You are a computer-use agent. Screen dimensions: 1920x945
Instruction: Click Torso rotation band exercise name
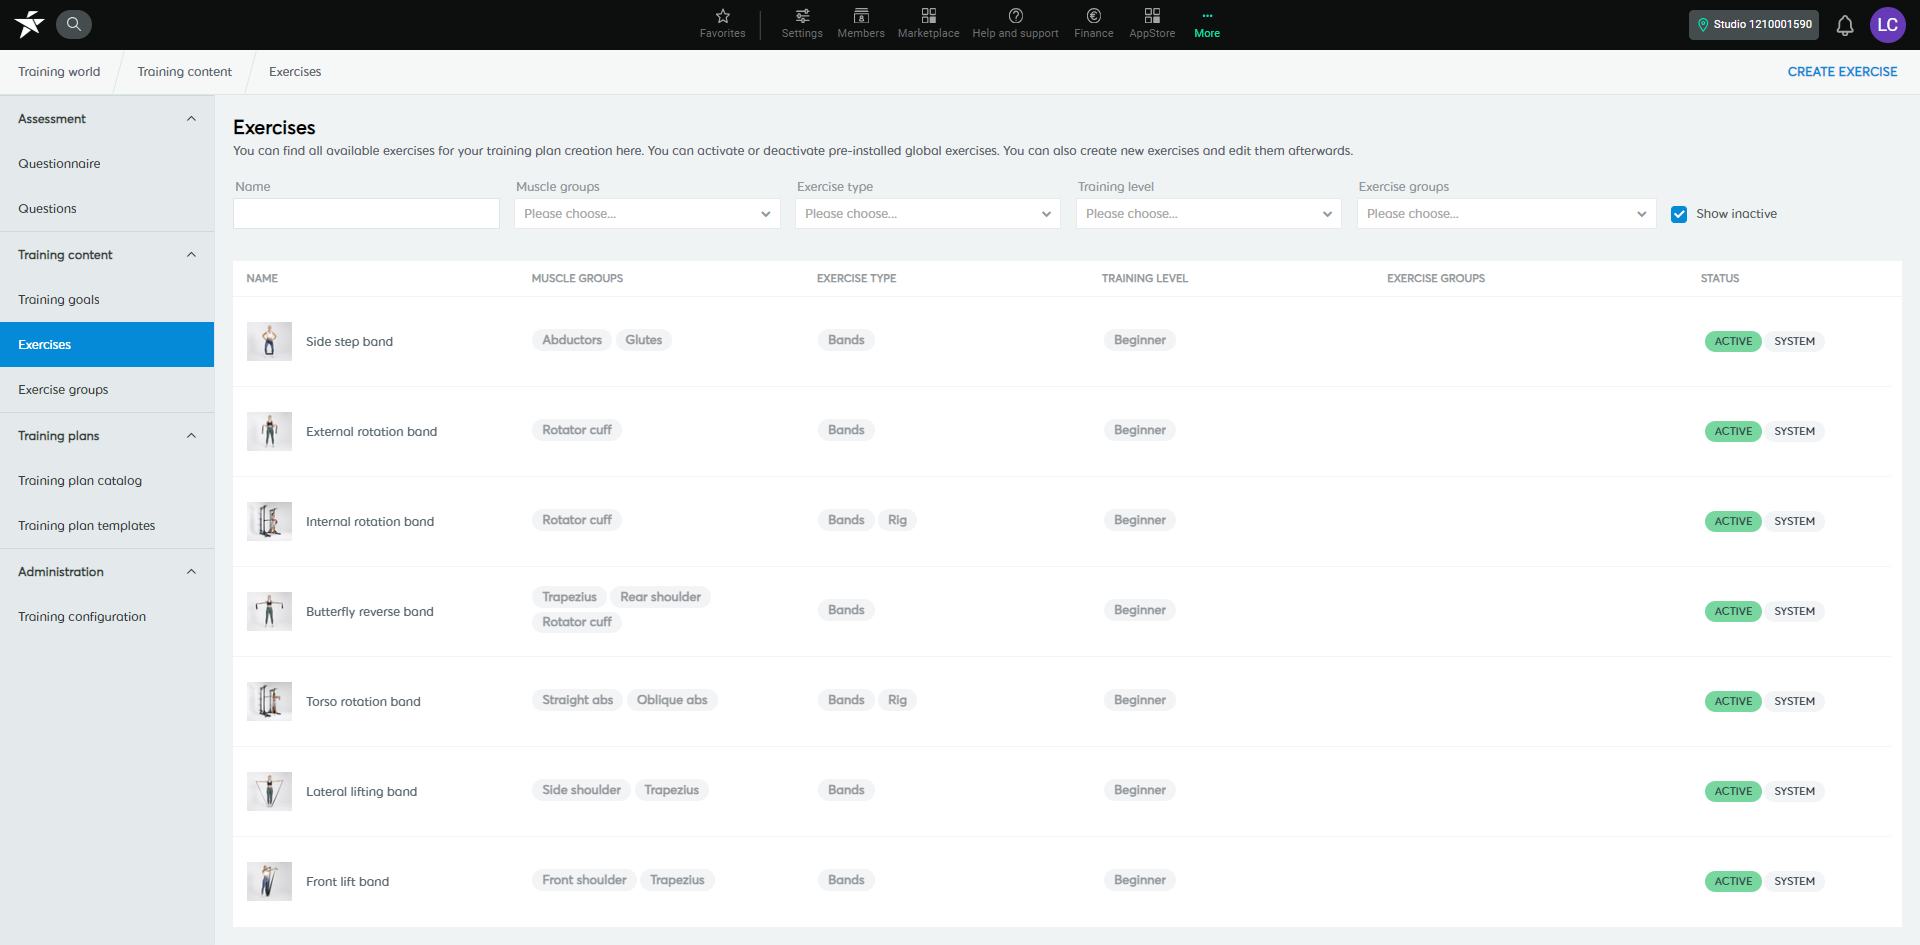[x=363, y=702]
